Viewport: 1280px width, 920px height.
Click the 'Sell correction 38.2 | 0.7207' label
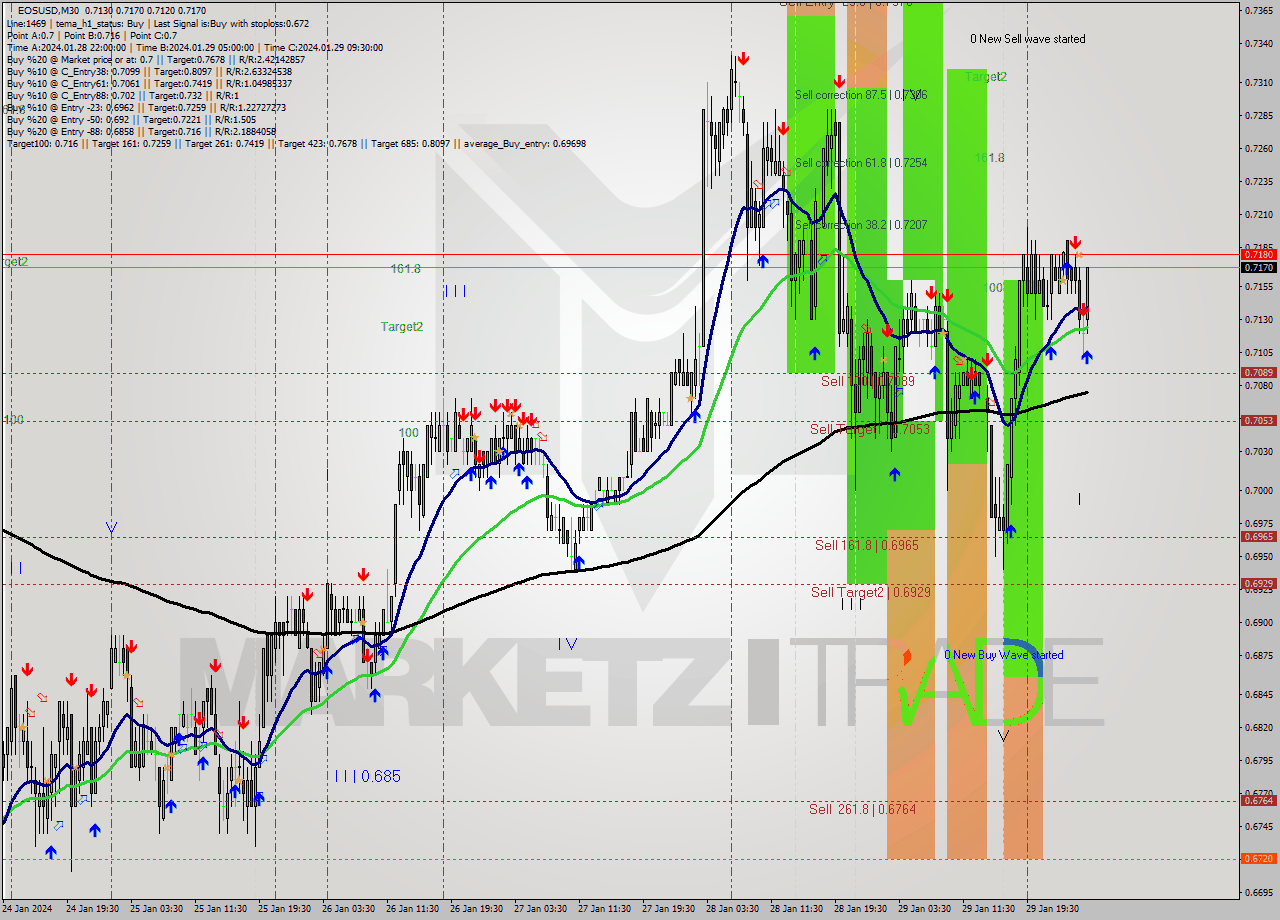861,225
